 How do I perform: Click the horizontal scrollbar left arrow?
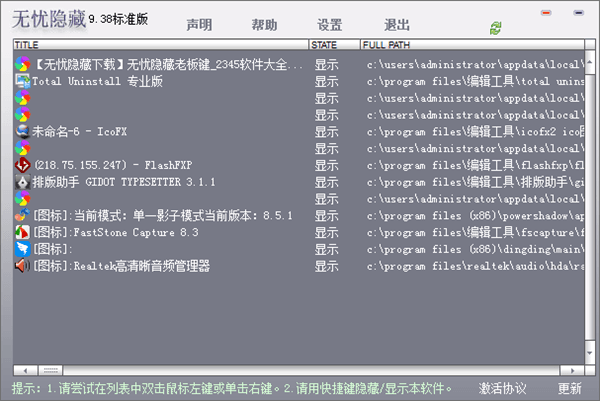click(x=25, y=370)
